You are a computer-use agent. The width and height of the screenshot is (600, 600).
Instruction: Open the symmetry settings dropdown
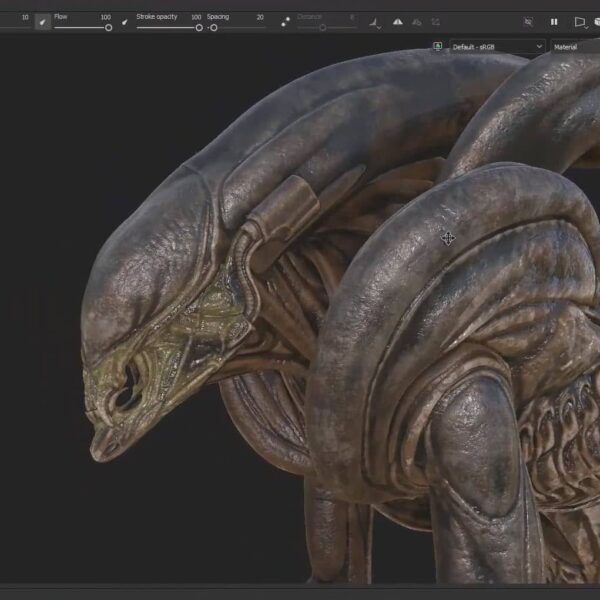click(375, 21)
